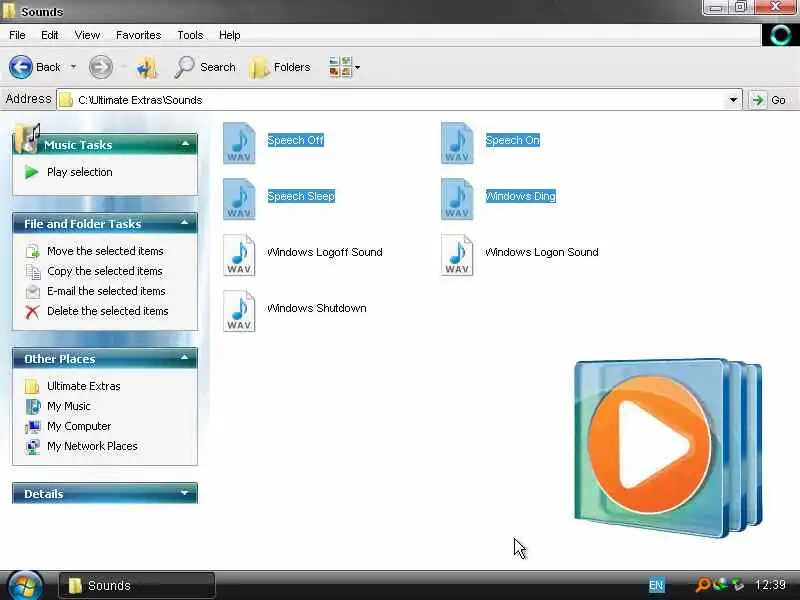Click the EN language indicator

[x=656, y=585]
